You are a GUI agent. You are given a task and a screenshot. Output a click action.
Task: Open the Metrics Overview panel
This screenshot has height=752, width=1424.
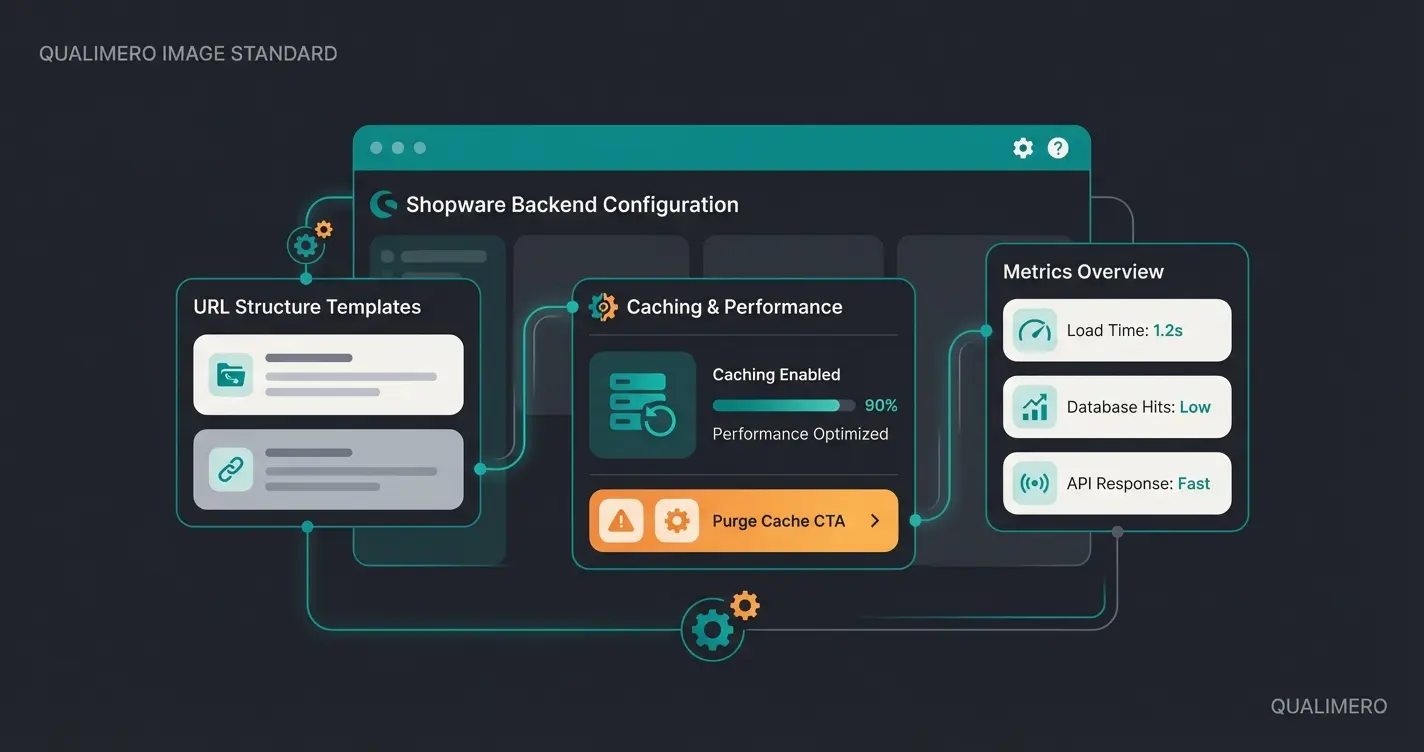click(x=1082, y=271)
